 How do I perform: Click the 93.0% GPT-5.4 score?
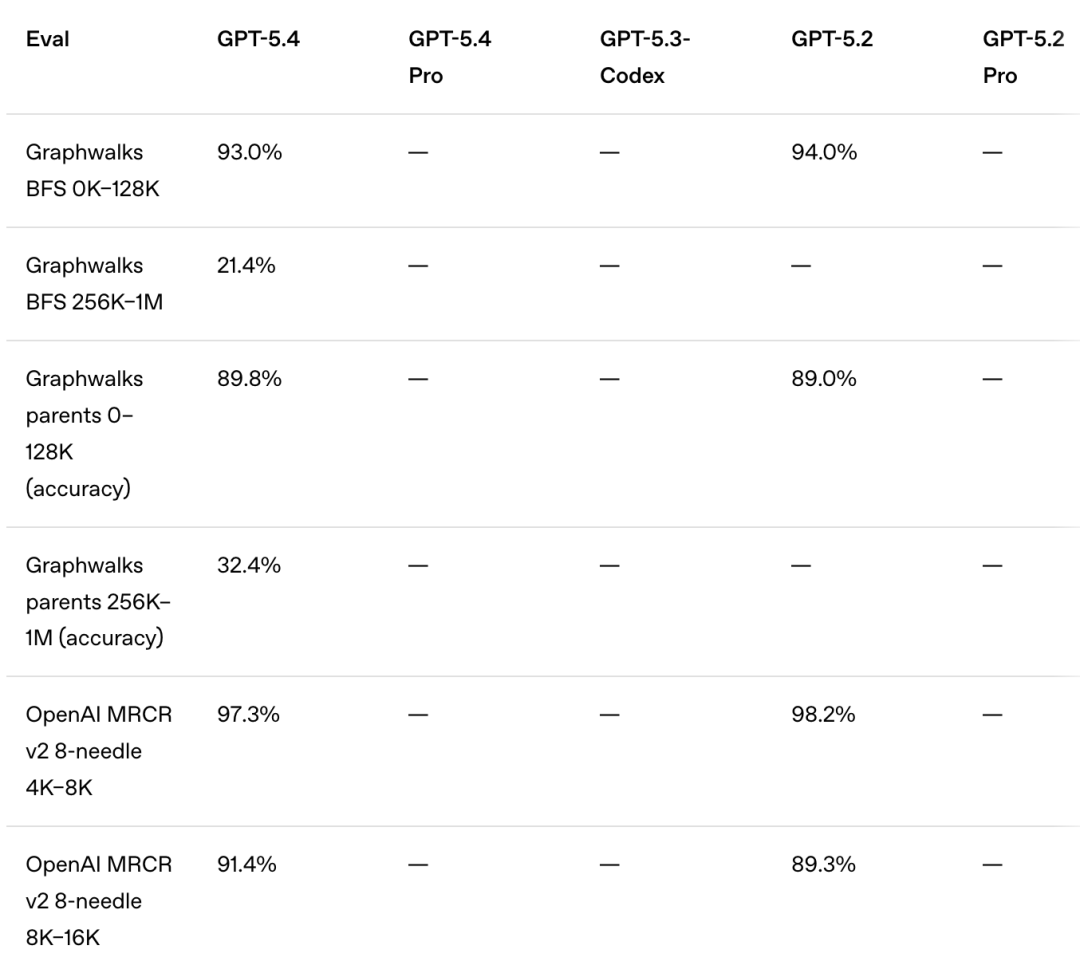(248, 153)
